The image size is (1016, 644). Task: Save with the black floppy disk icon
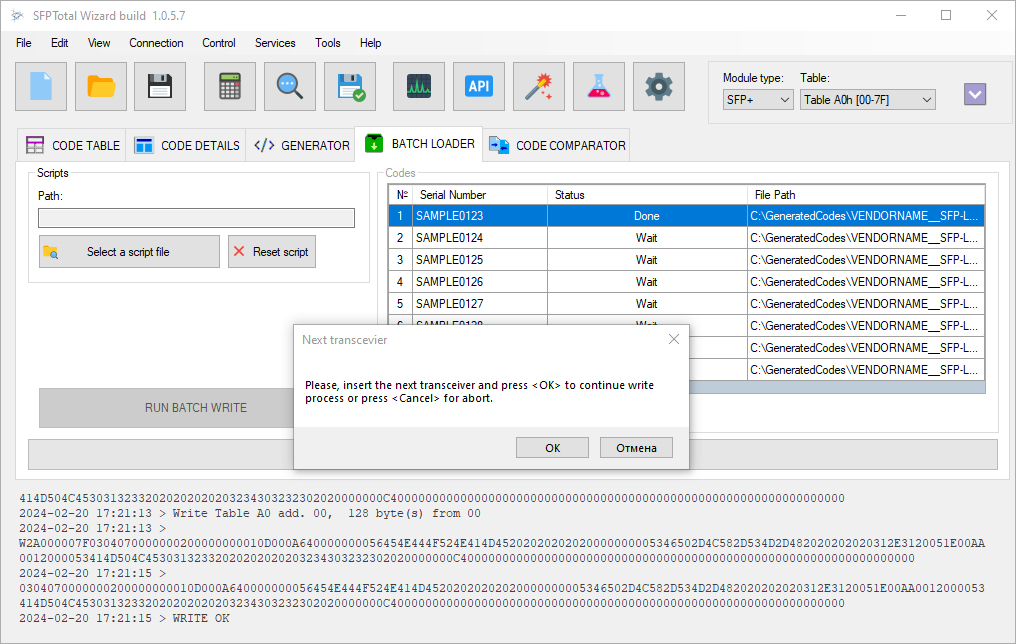coord(160,86)
